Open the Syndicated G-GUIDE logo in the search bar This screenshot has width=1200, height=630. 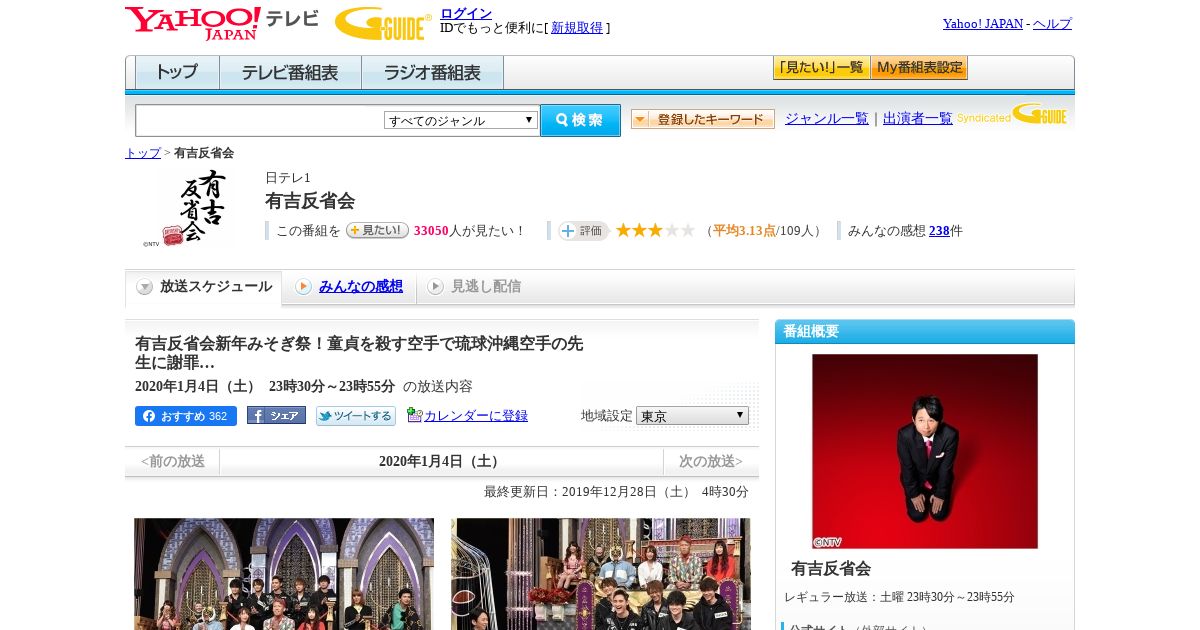tap(1012, 114)
